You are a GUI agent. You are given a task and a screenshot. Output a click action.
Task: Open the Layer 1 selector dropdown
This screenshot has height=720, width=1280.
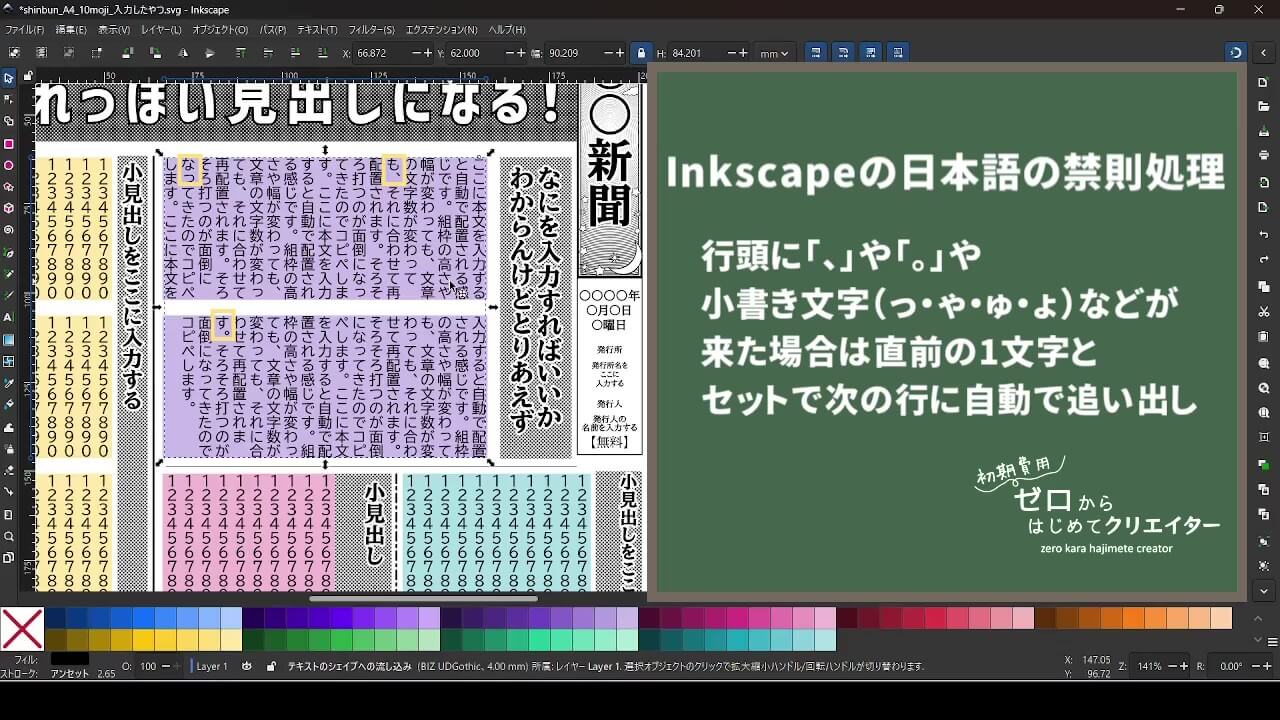212,666
